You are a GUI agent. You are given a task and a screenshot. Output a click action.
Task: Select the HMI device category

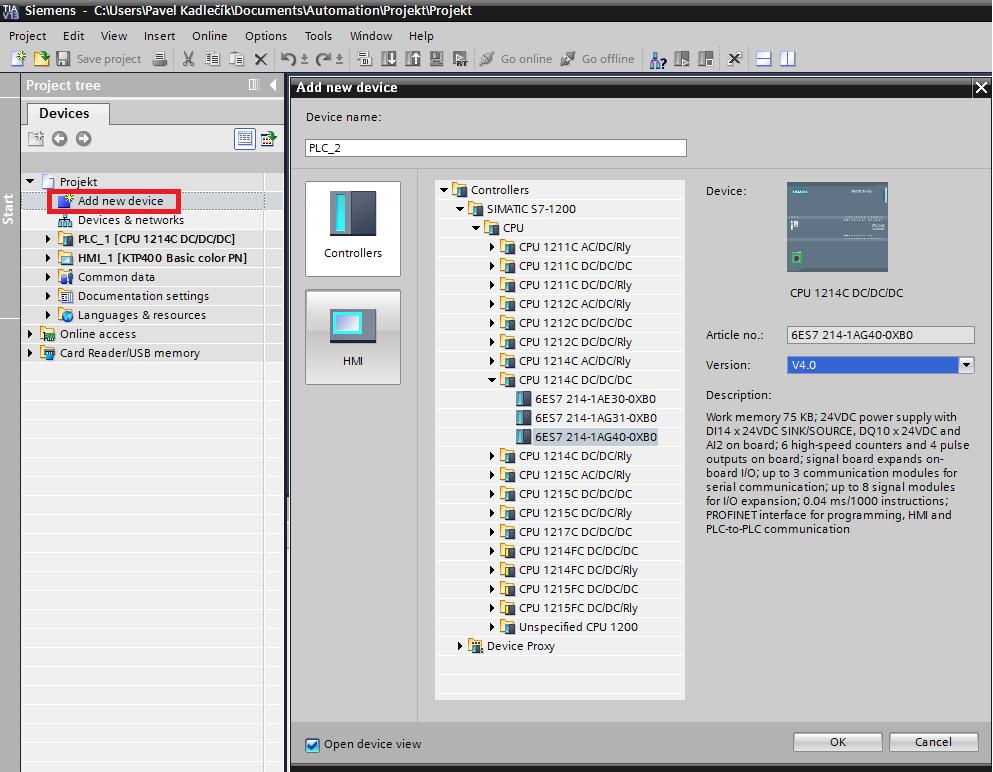[353, 337]
